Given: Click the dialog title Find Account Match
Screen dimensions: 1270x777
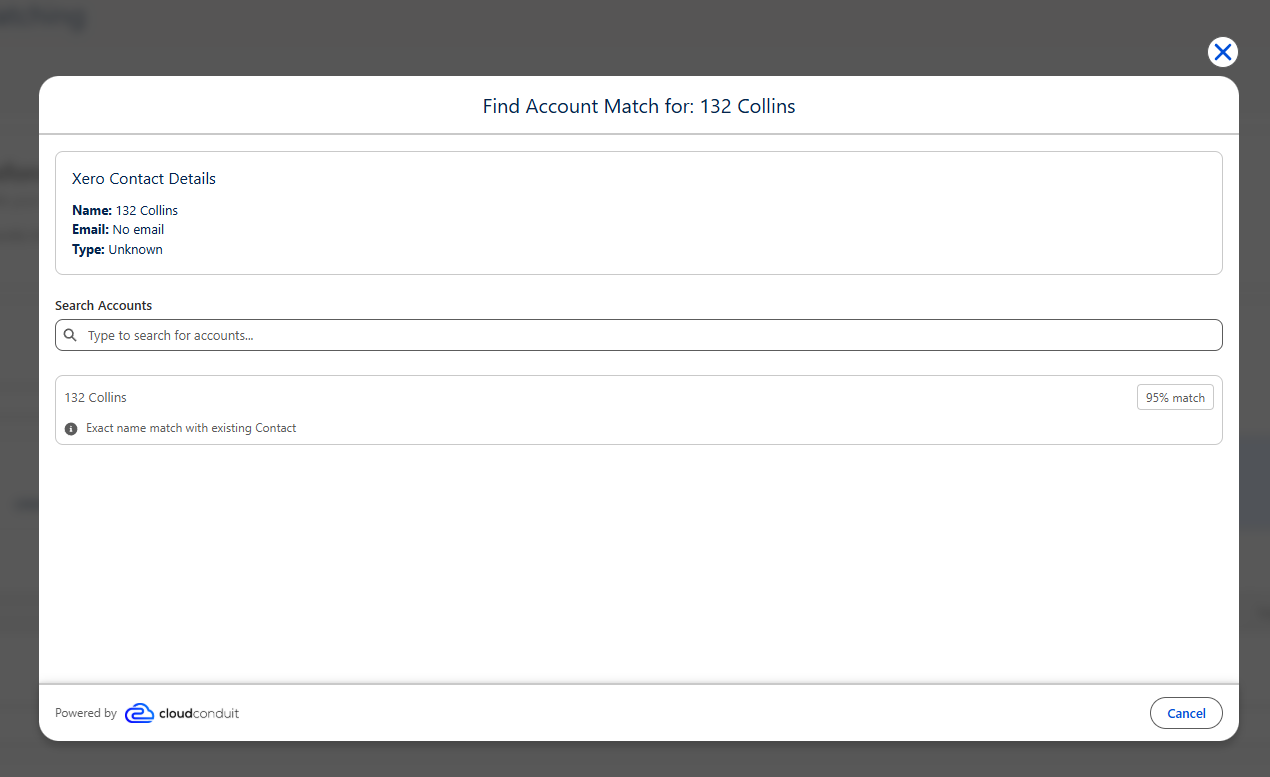Looking at the screenshot, I should (639, 106).
